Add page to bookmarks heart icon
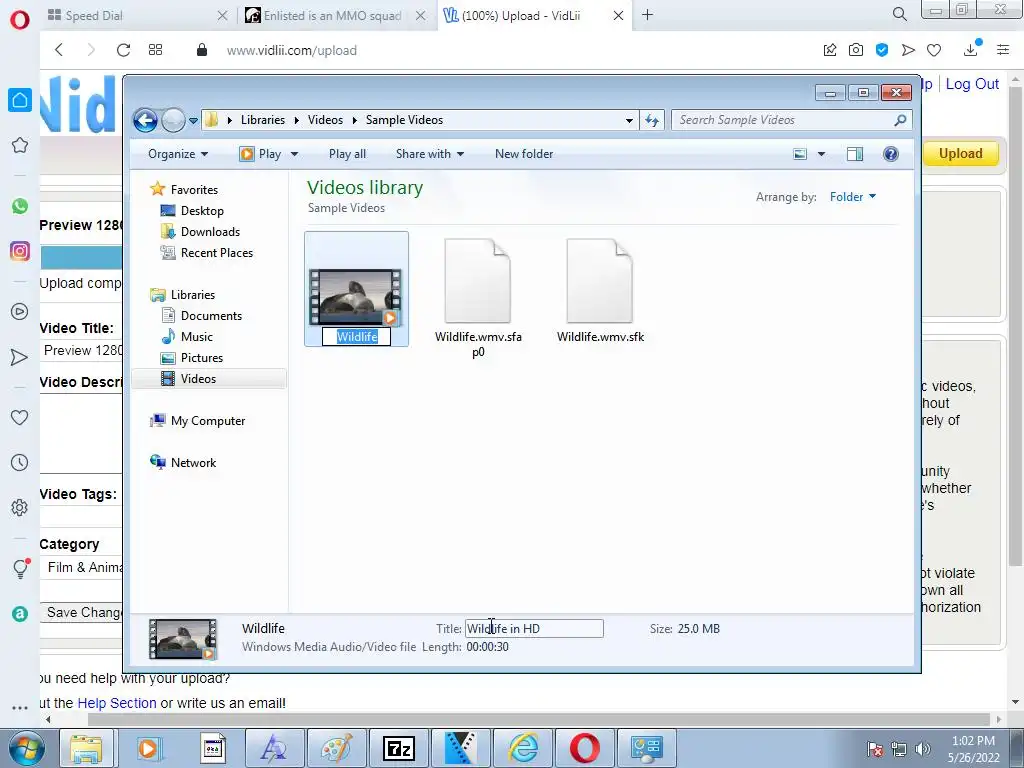 pyautogui.click(x=934, y=50)
